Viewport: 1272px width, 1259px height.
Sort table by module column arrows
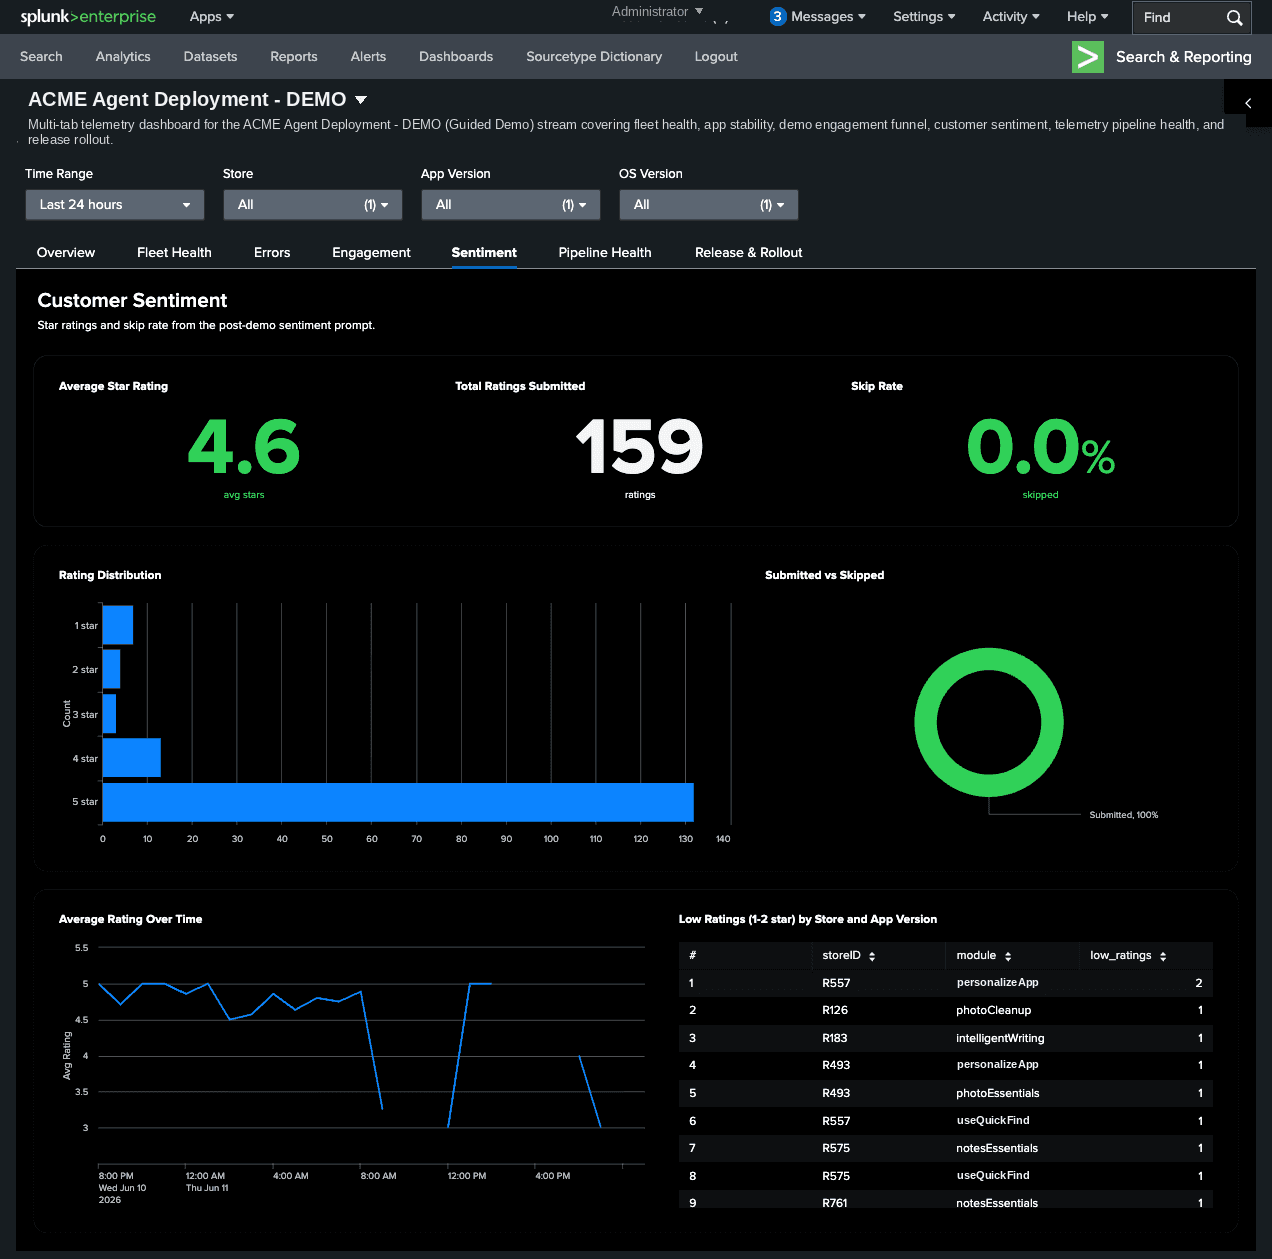1008,957
